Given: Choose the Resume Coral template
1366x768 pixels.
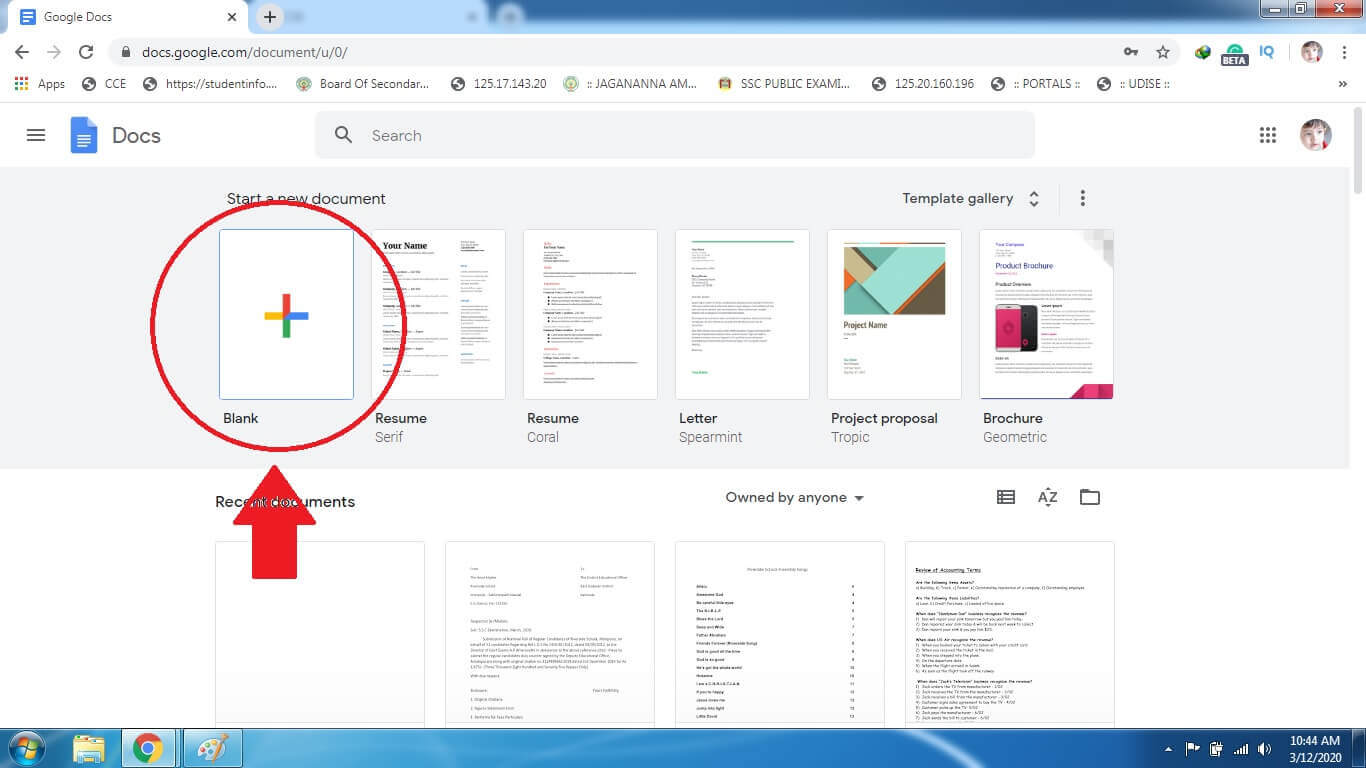Looking at the screenshot, I should (x=590, y=315).
